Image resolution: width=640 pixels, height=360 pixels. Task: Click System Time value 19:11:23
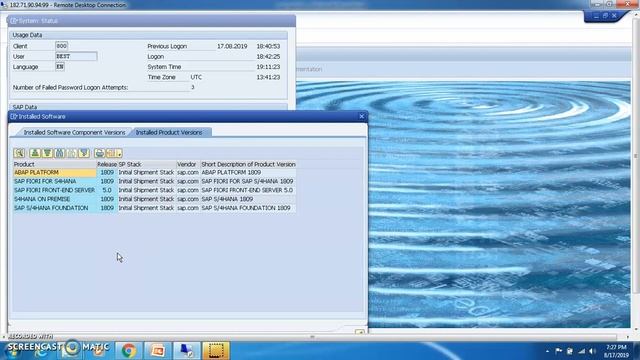268,67
